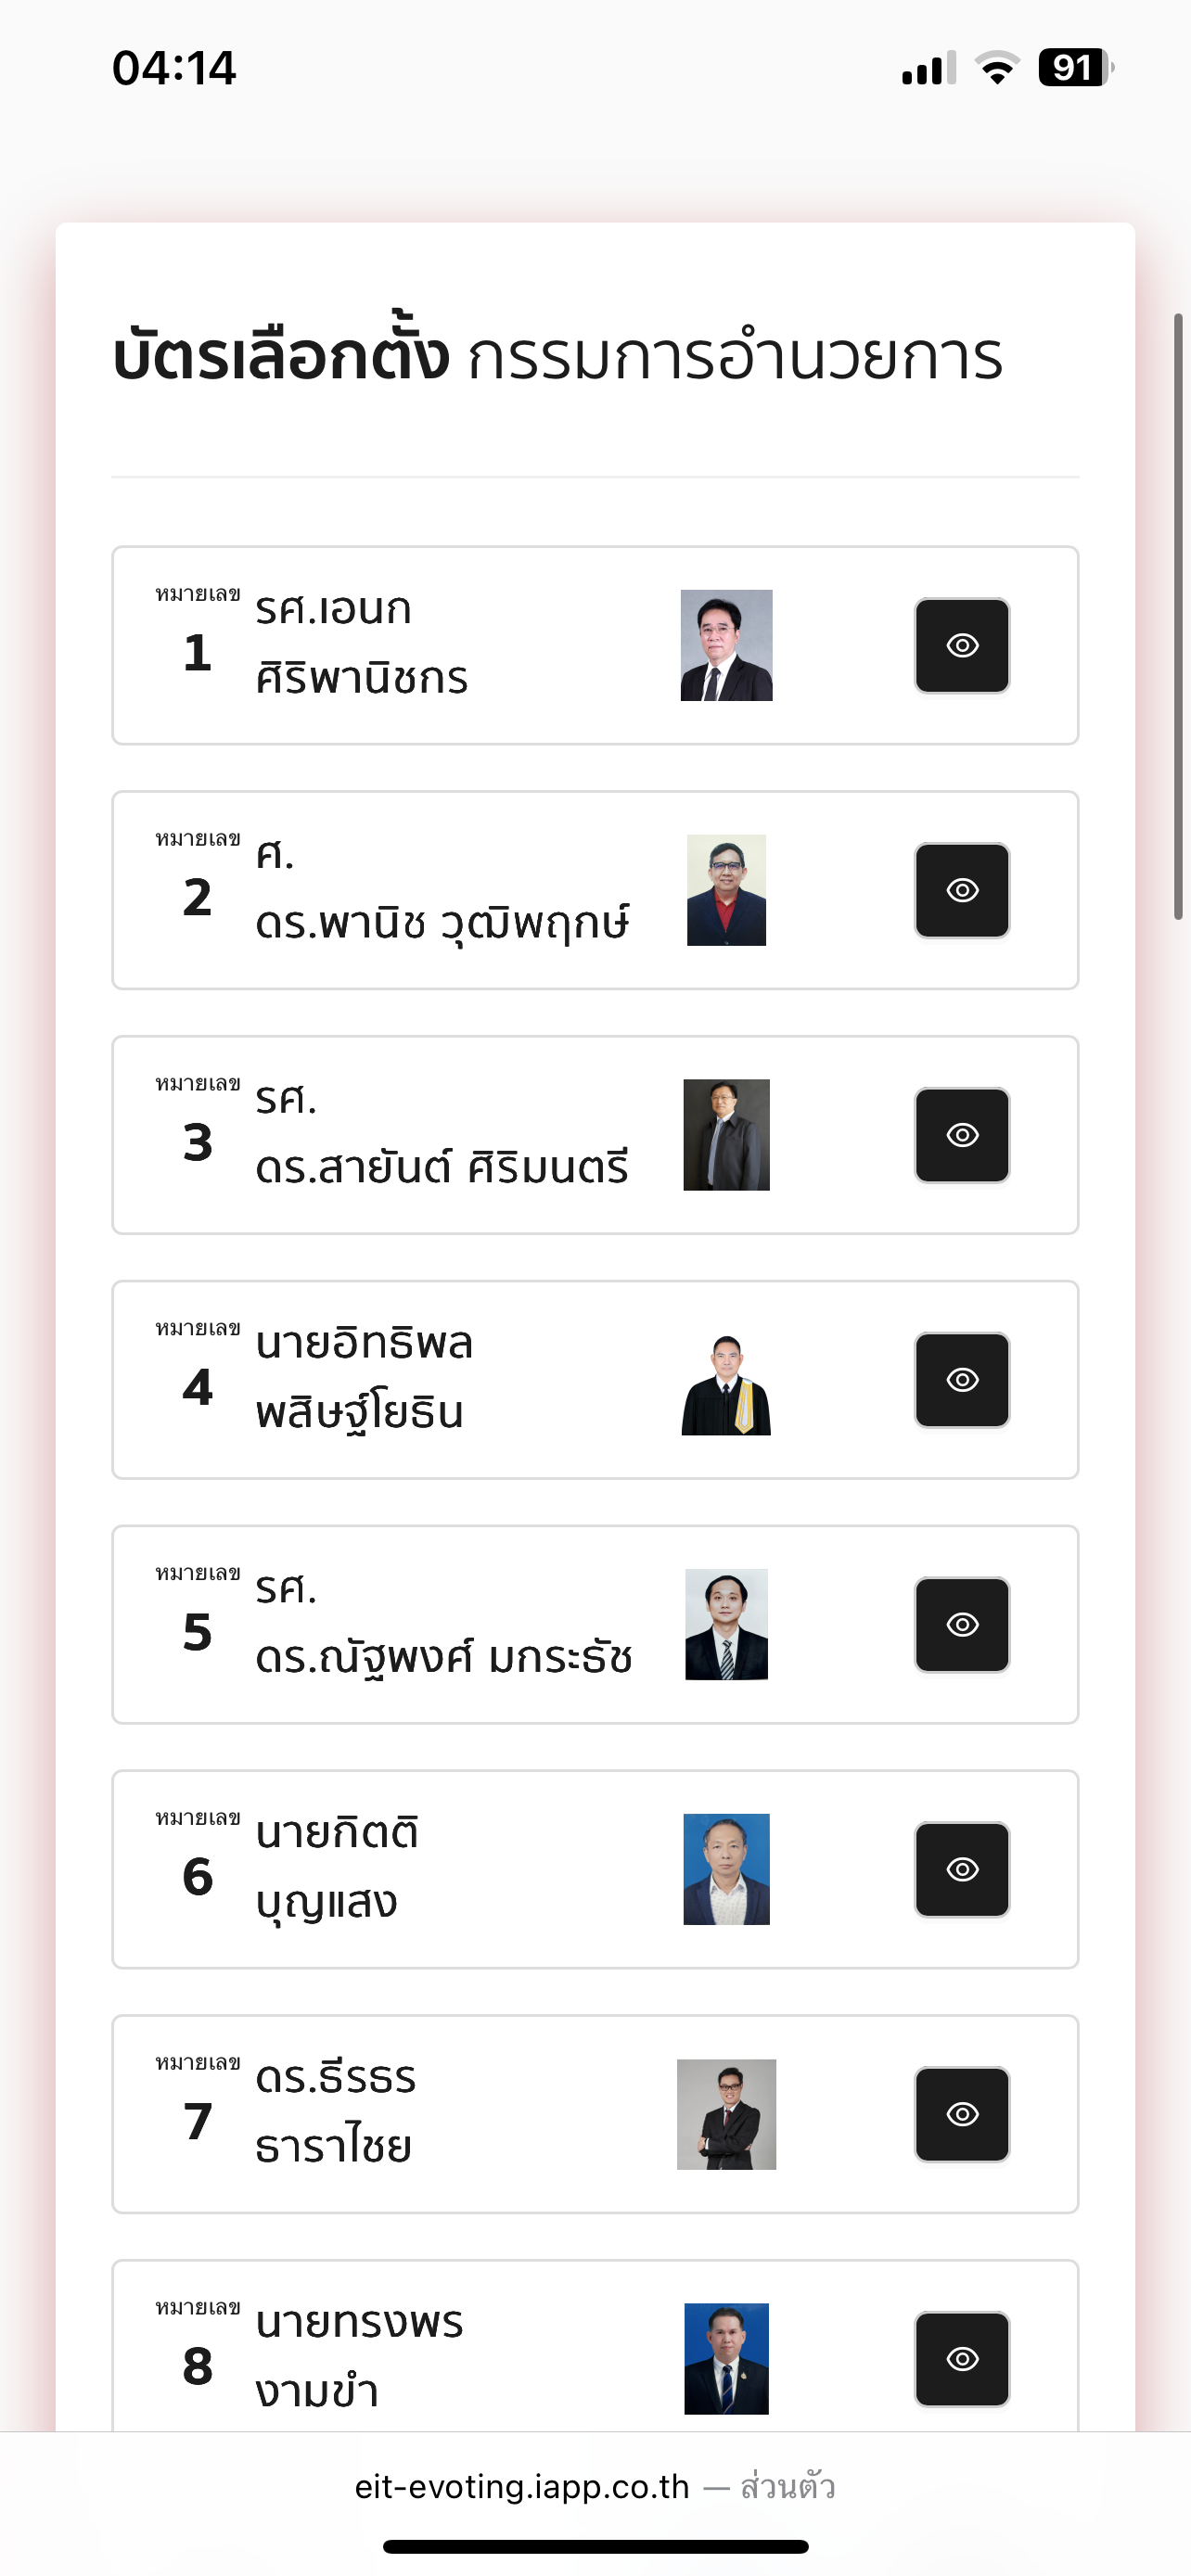Pick candidate 3 รศ.ดร.สายันต์ ศิริมนตรี
The image size is (1191, 2576).
coord(595,1135)
